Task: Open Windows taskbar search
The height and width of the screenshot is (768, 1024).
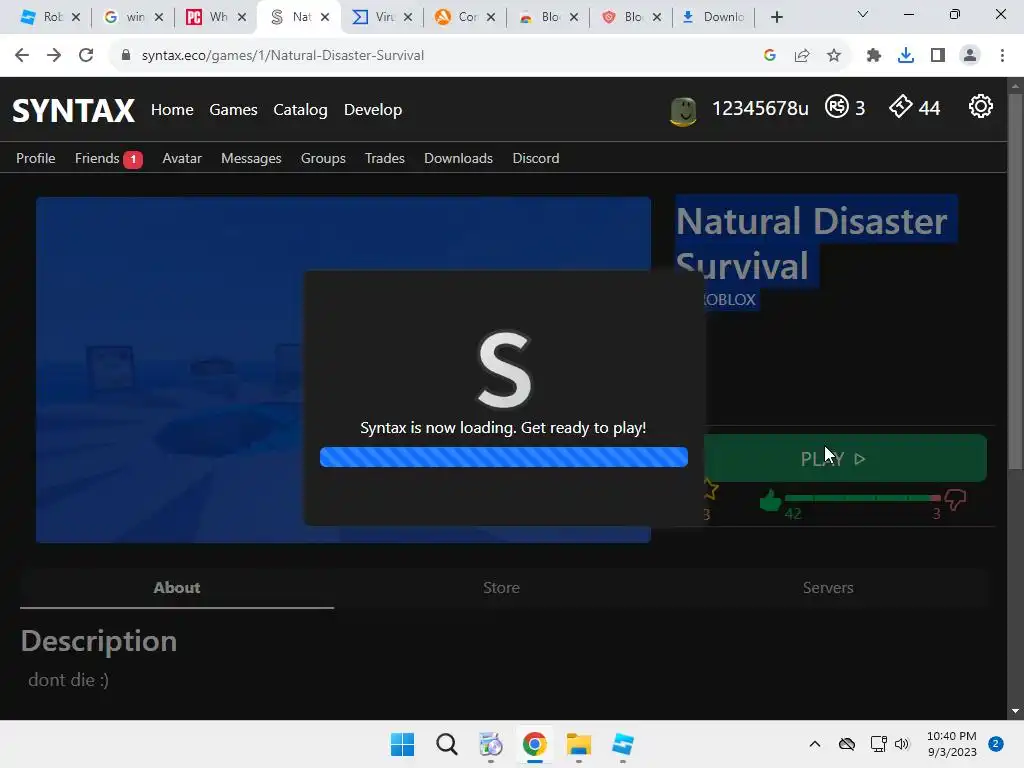Action: [x=447, y=744]
